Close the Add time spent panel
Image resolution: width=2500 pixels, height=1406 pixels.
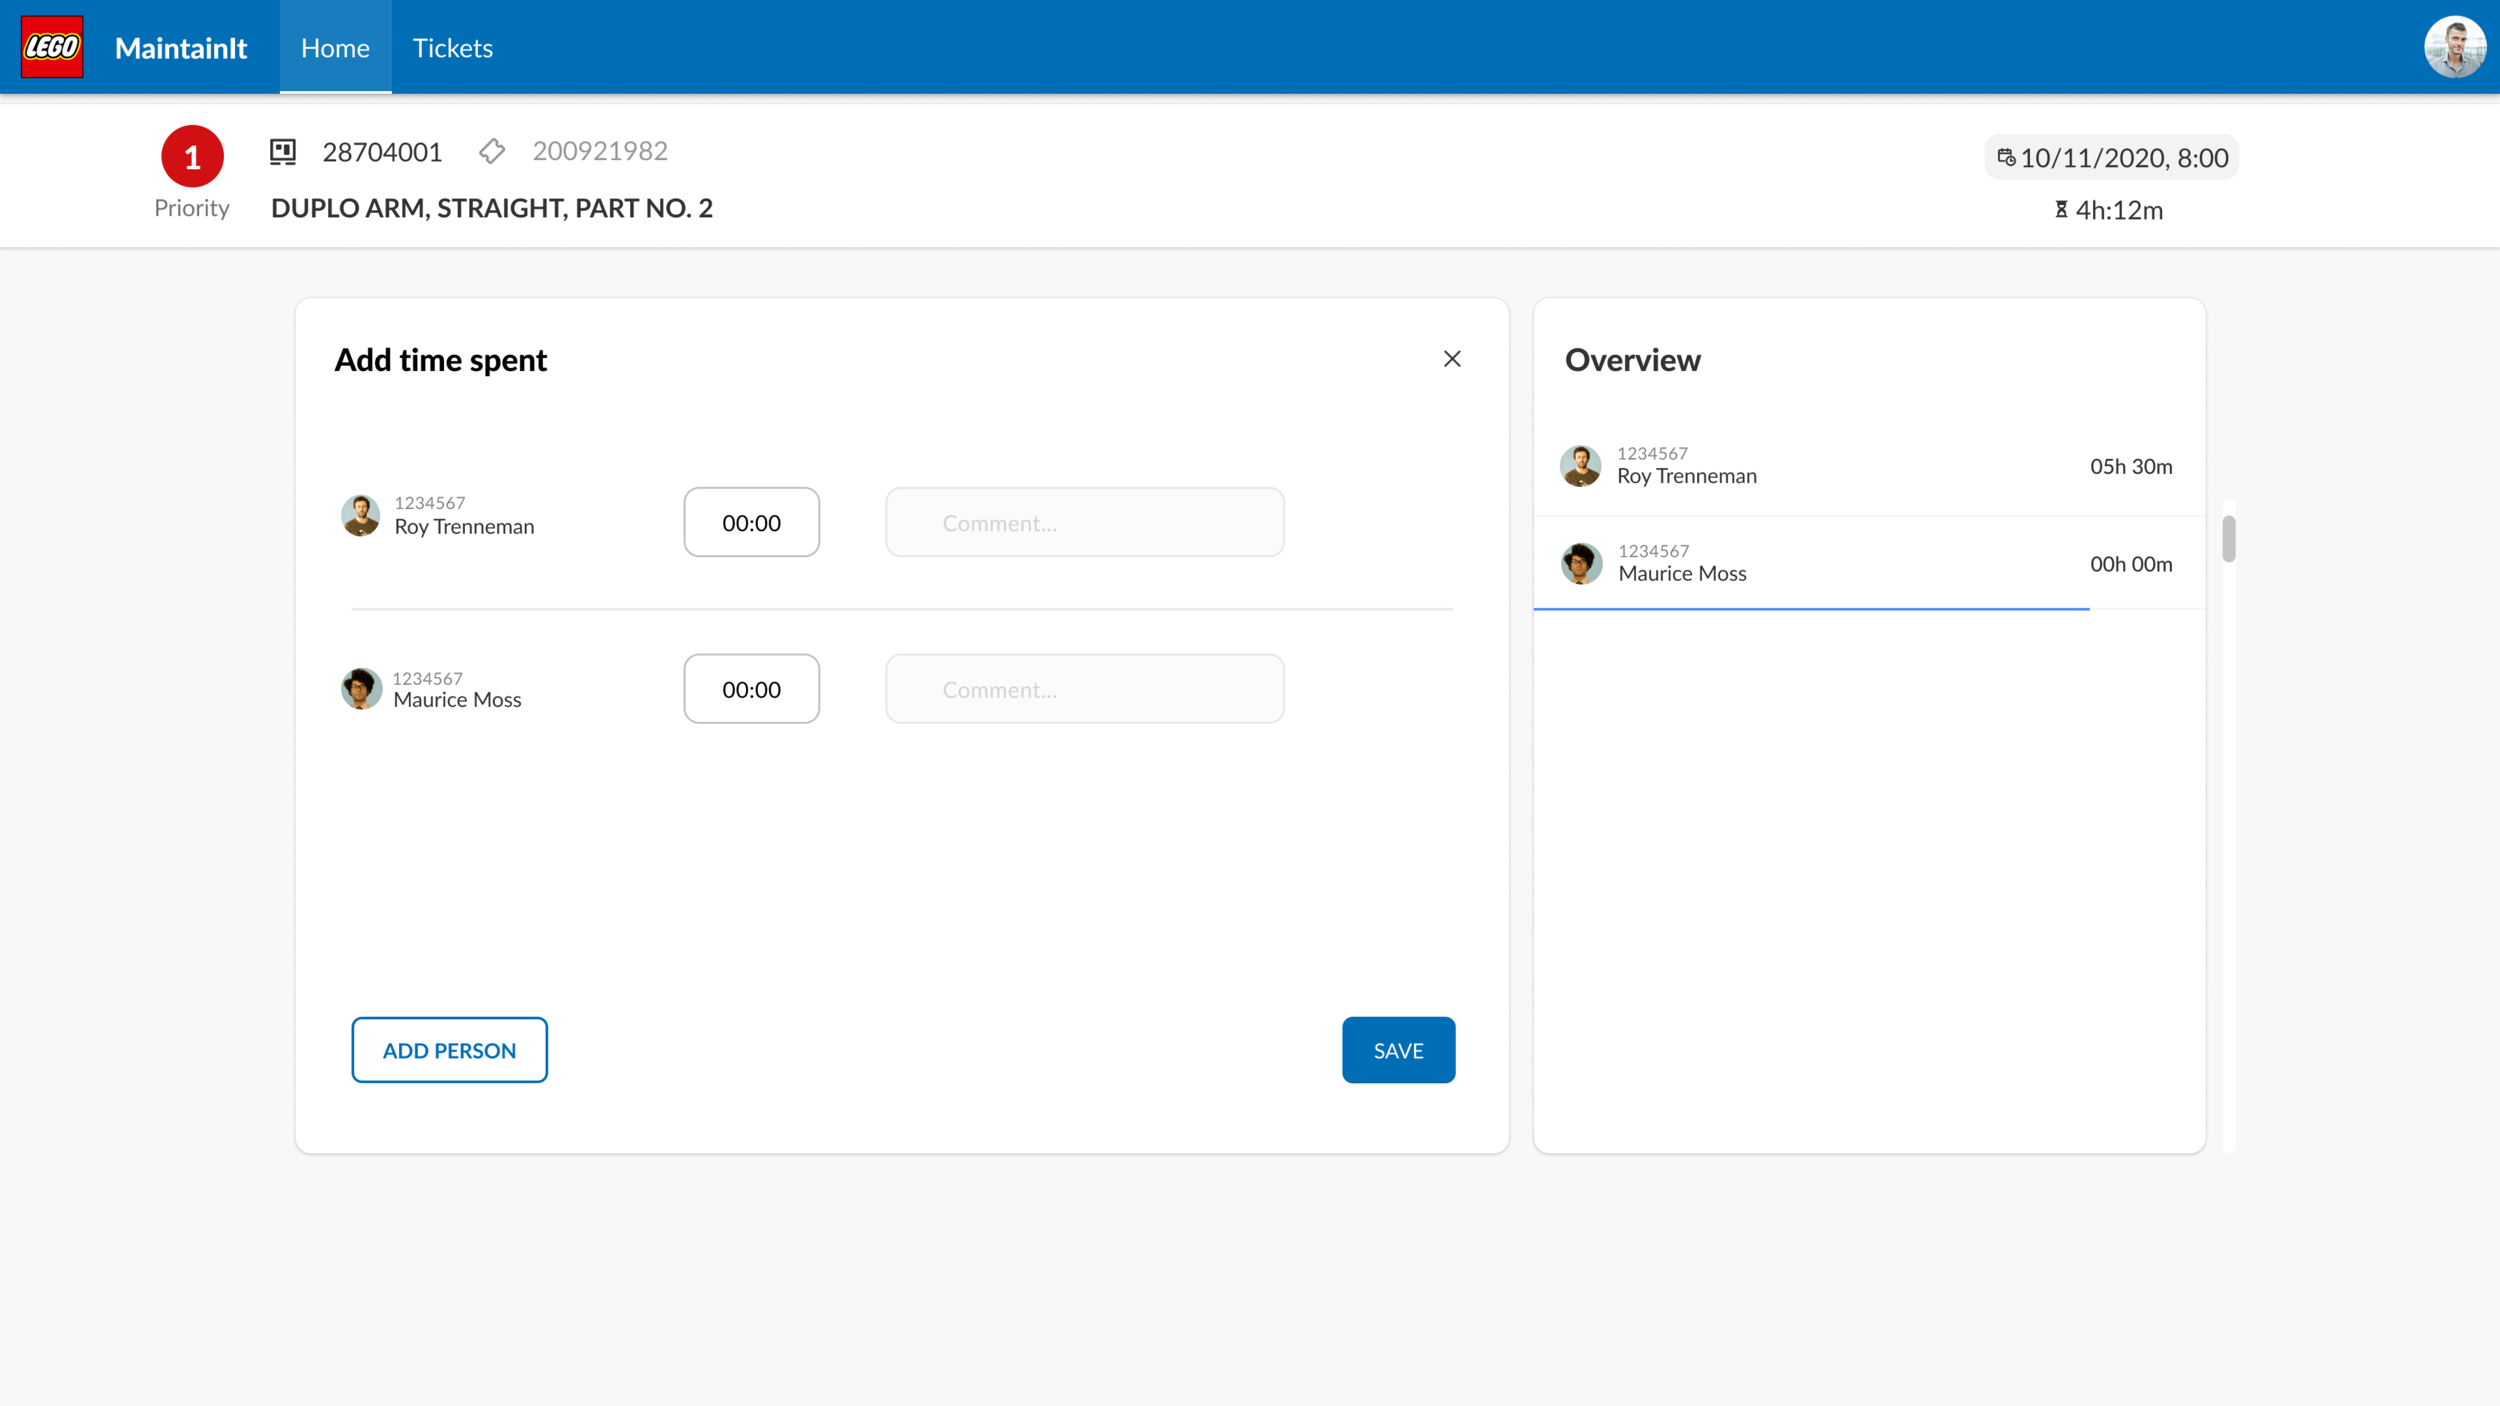pyautogui.click(x=1452, y=359)
